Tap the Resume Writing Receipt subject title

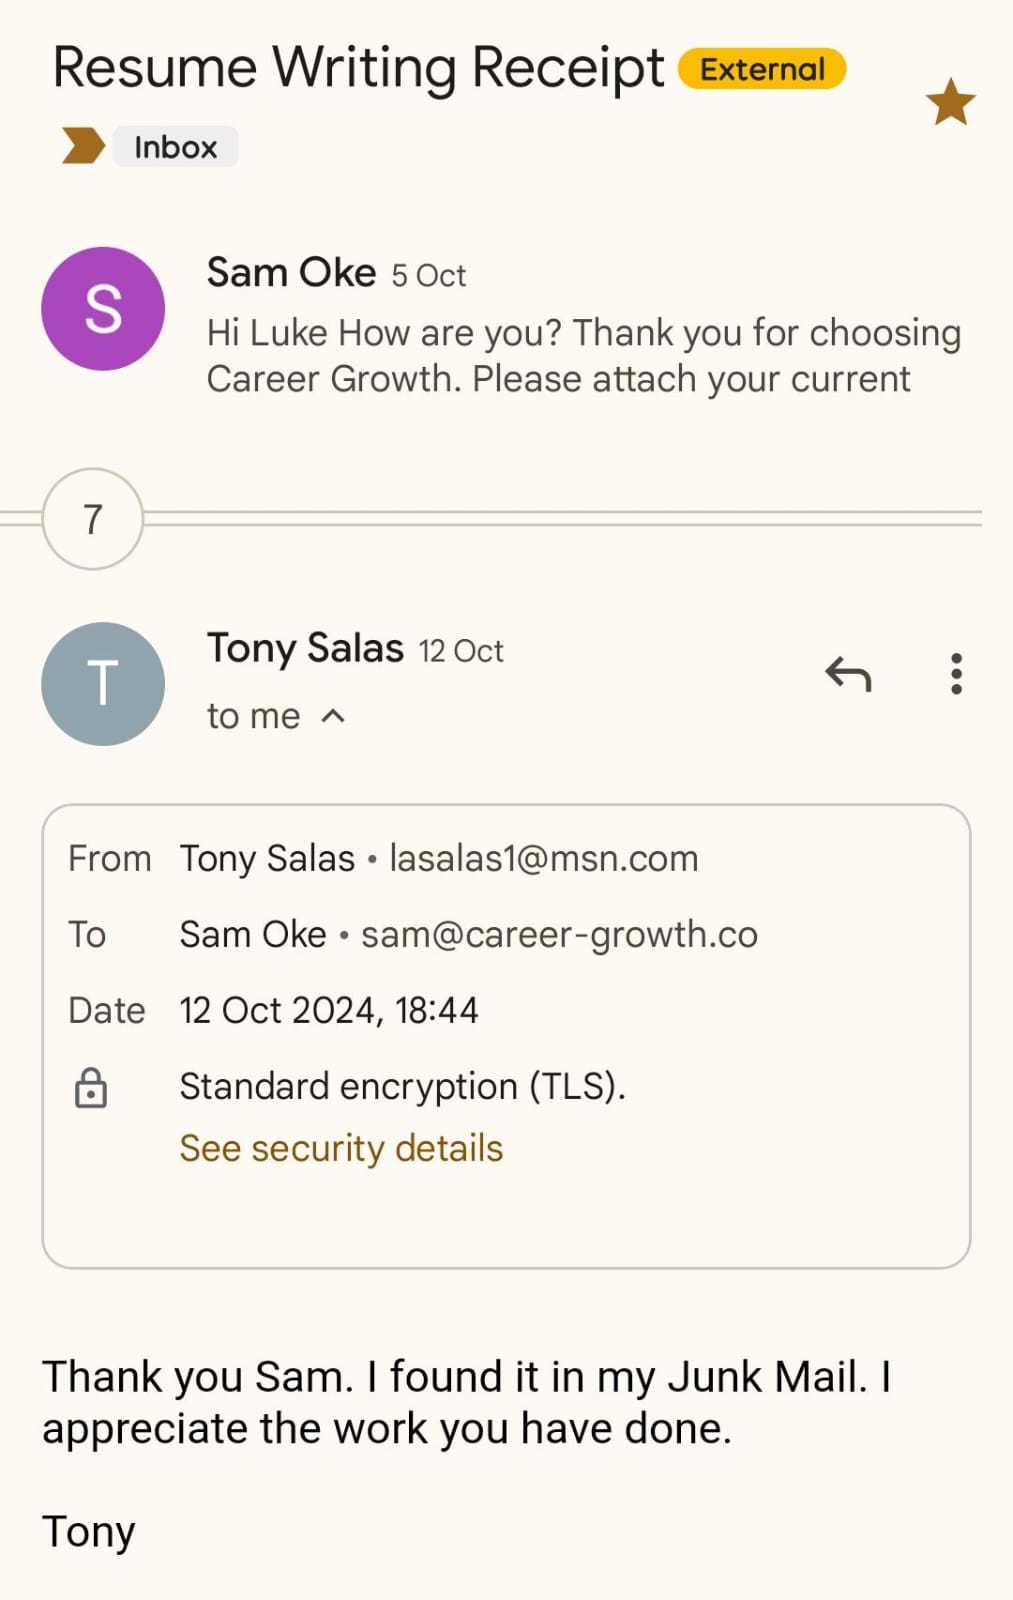[358, 68]
